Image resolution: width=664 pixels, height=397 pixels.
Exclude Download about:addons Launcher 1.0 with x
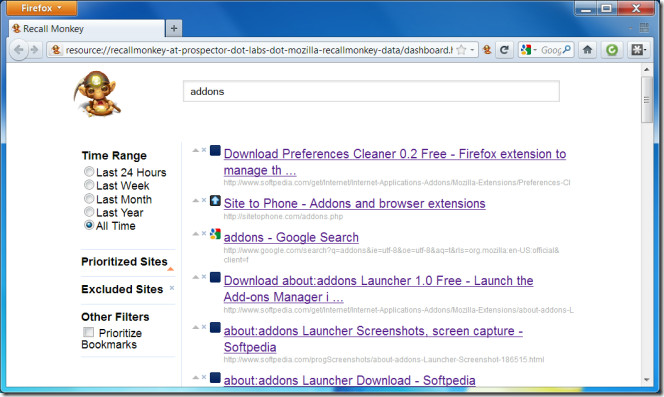[x=204, y=277]
